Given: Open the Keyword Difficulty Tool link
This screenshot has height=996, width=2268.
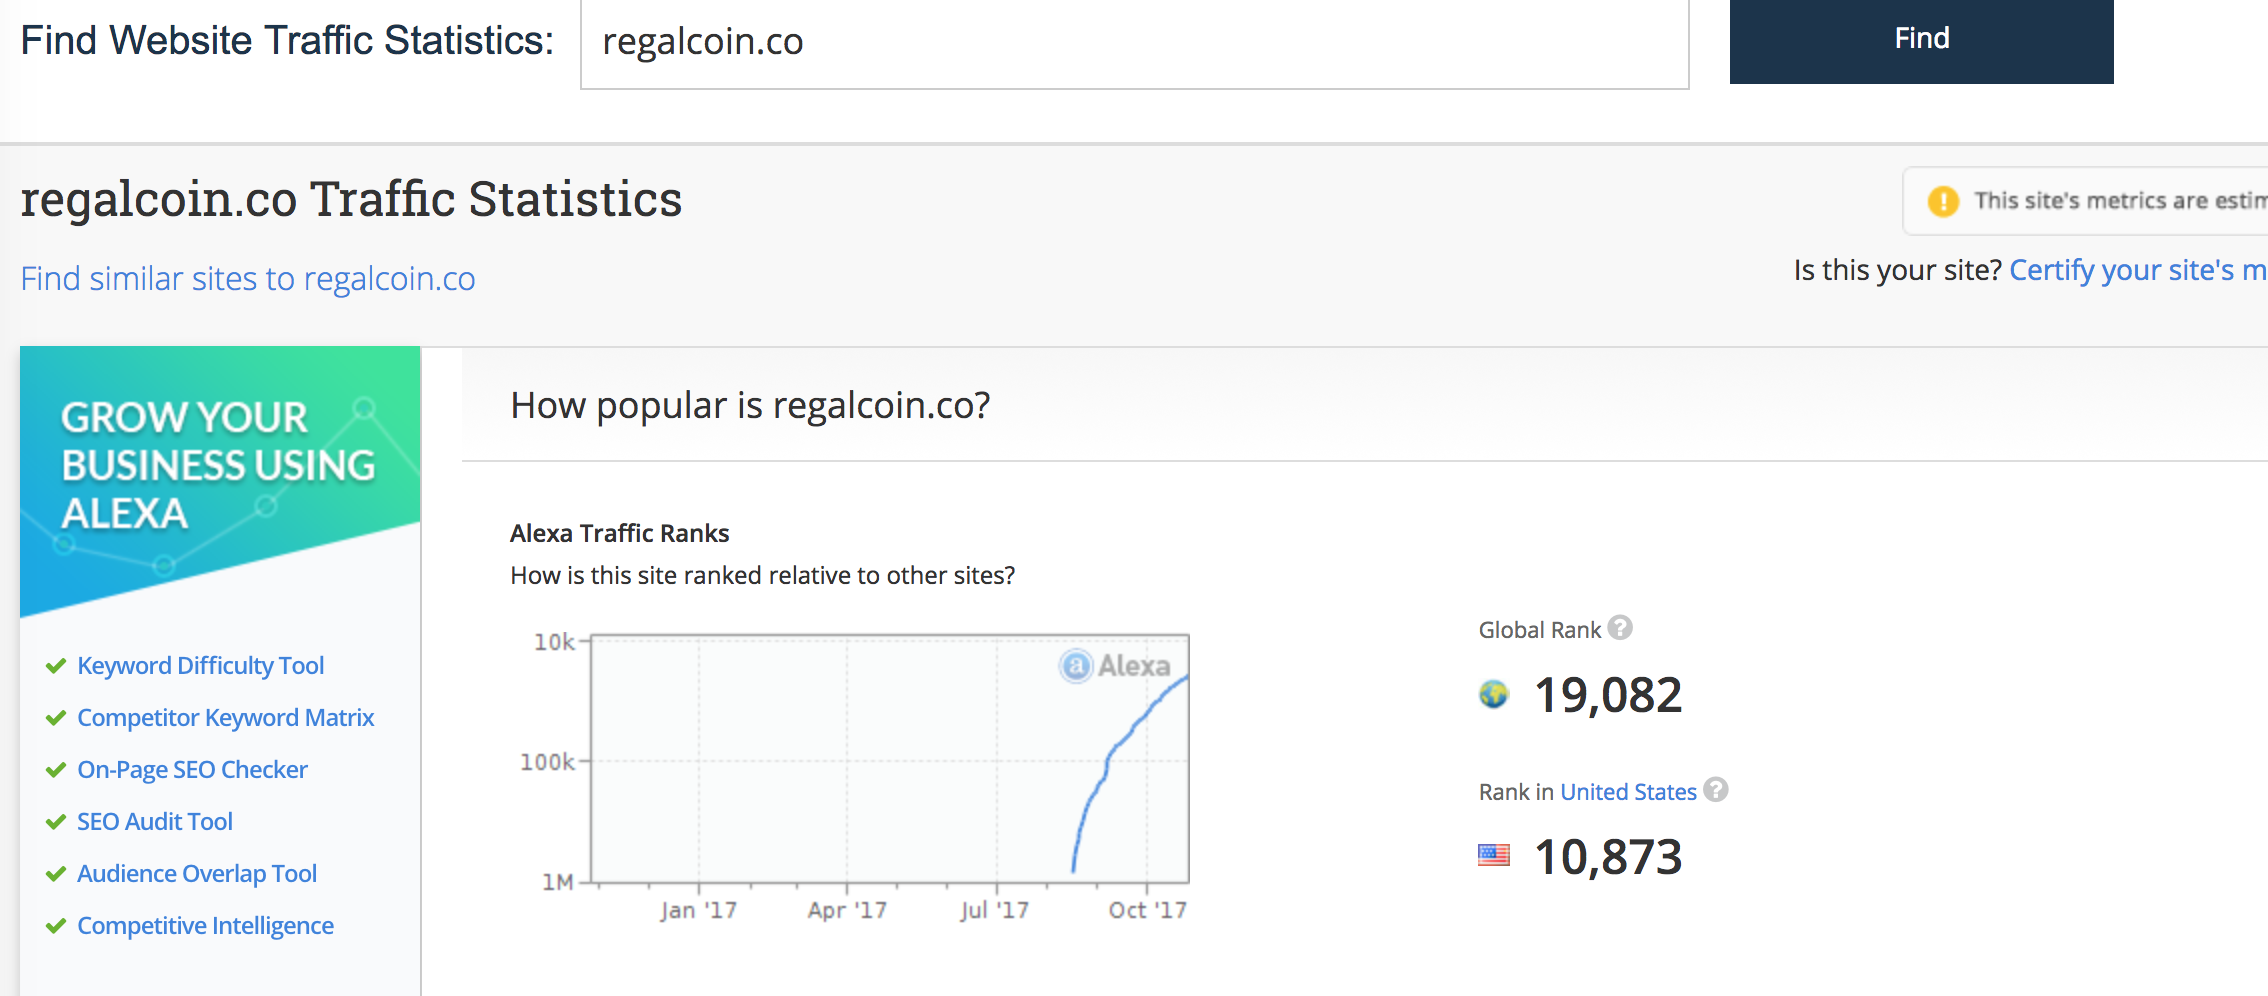Looking at the screenshot, I should pyautogui.click(x=201, y=666).
